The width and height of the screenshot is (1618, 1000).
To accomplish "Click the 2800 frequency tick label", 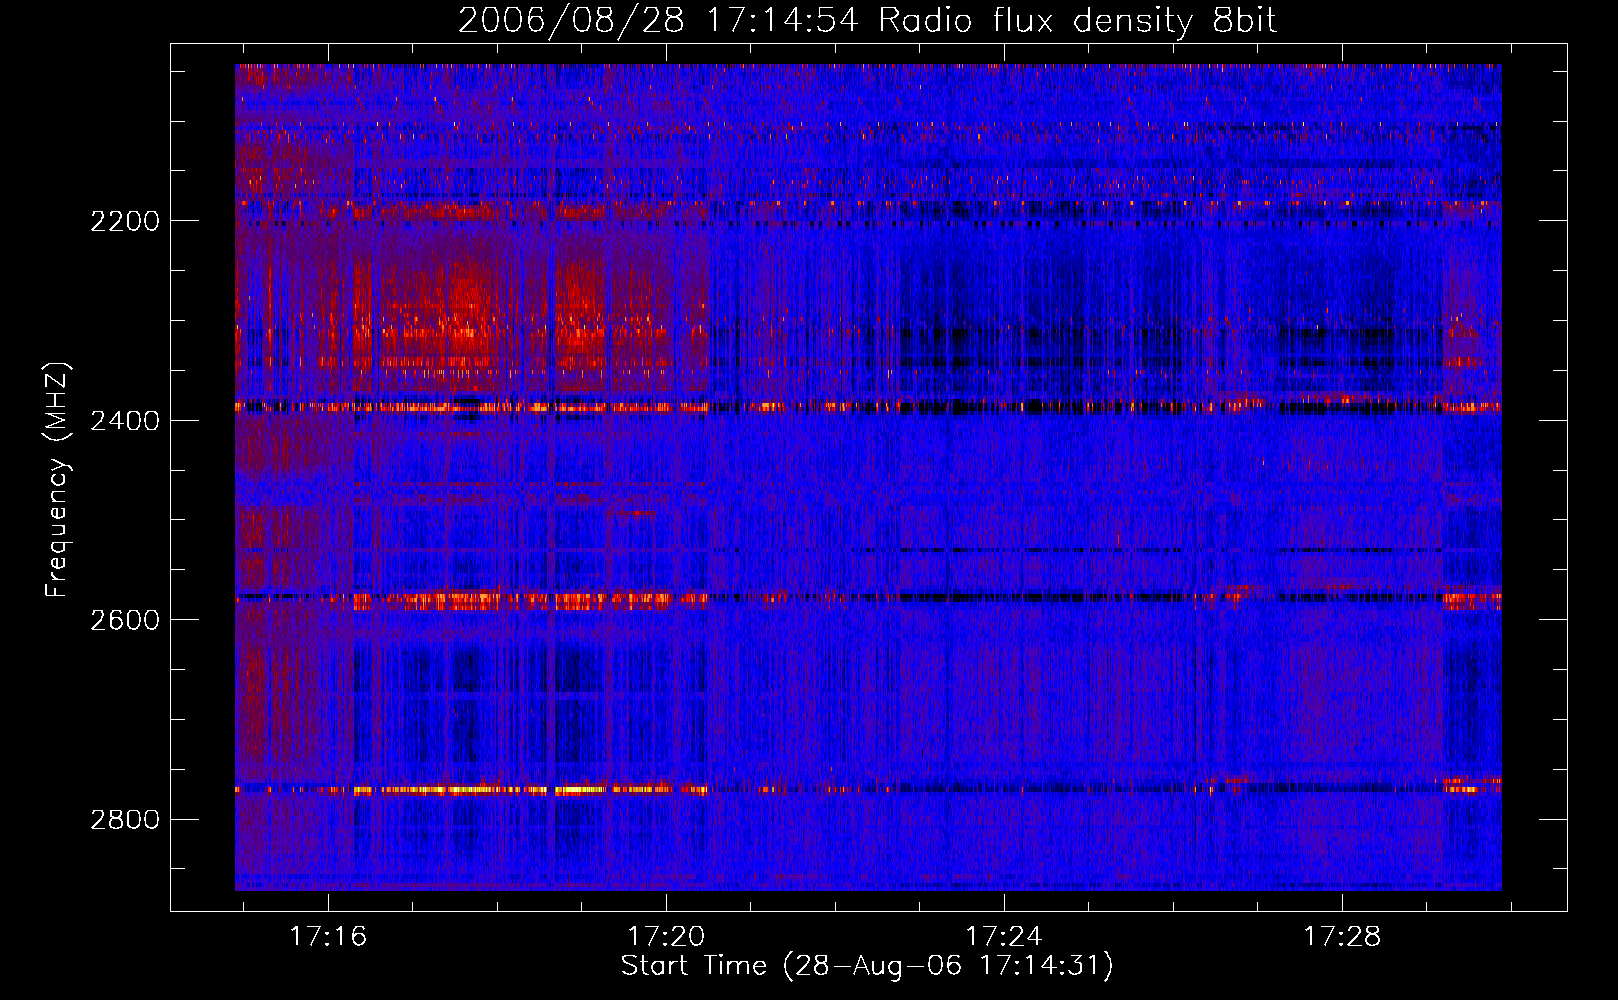I will pyautogui.click(x=125, y=820).
